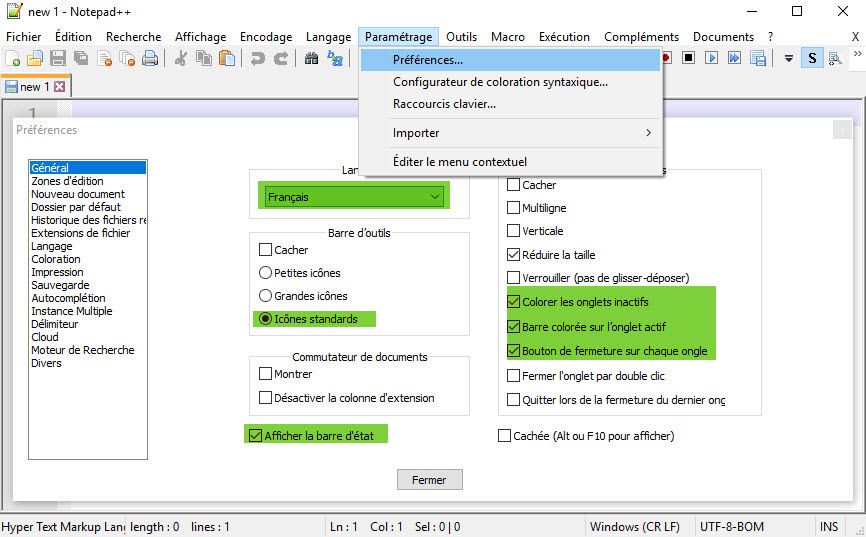This screenshot has width=866, height=537.
Task: Expand the Importer submenu
Action: point(510,133)
